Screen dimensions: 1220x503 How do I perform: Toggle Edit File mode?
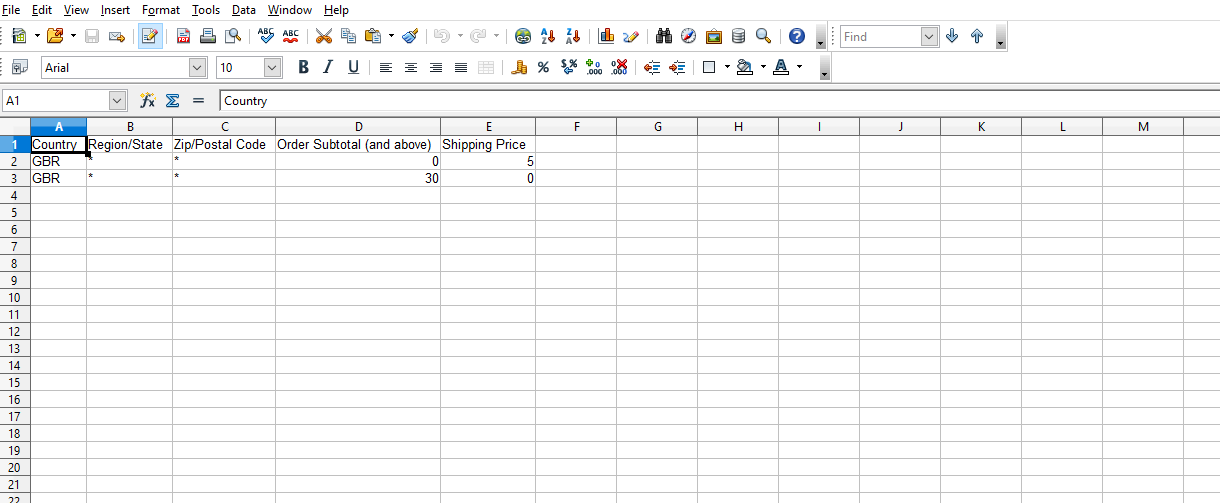point(150,36)
